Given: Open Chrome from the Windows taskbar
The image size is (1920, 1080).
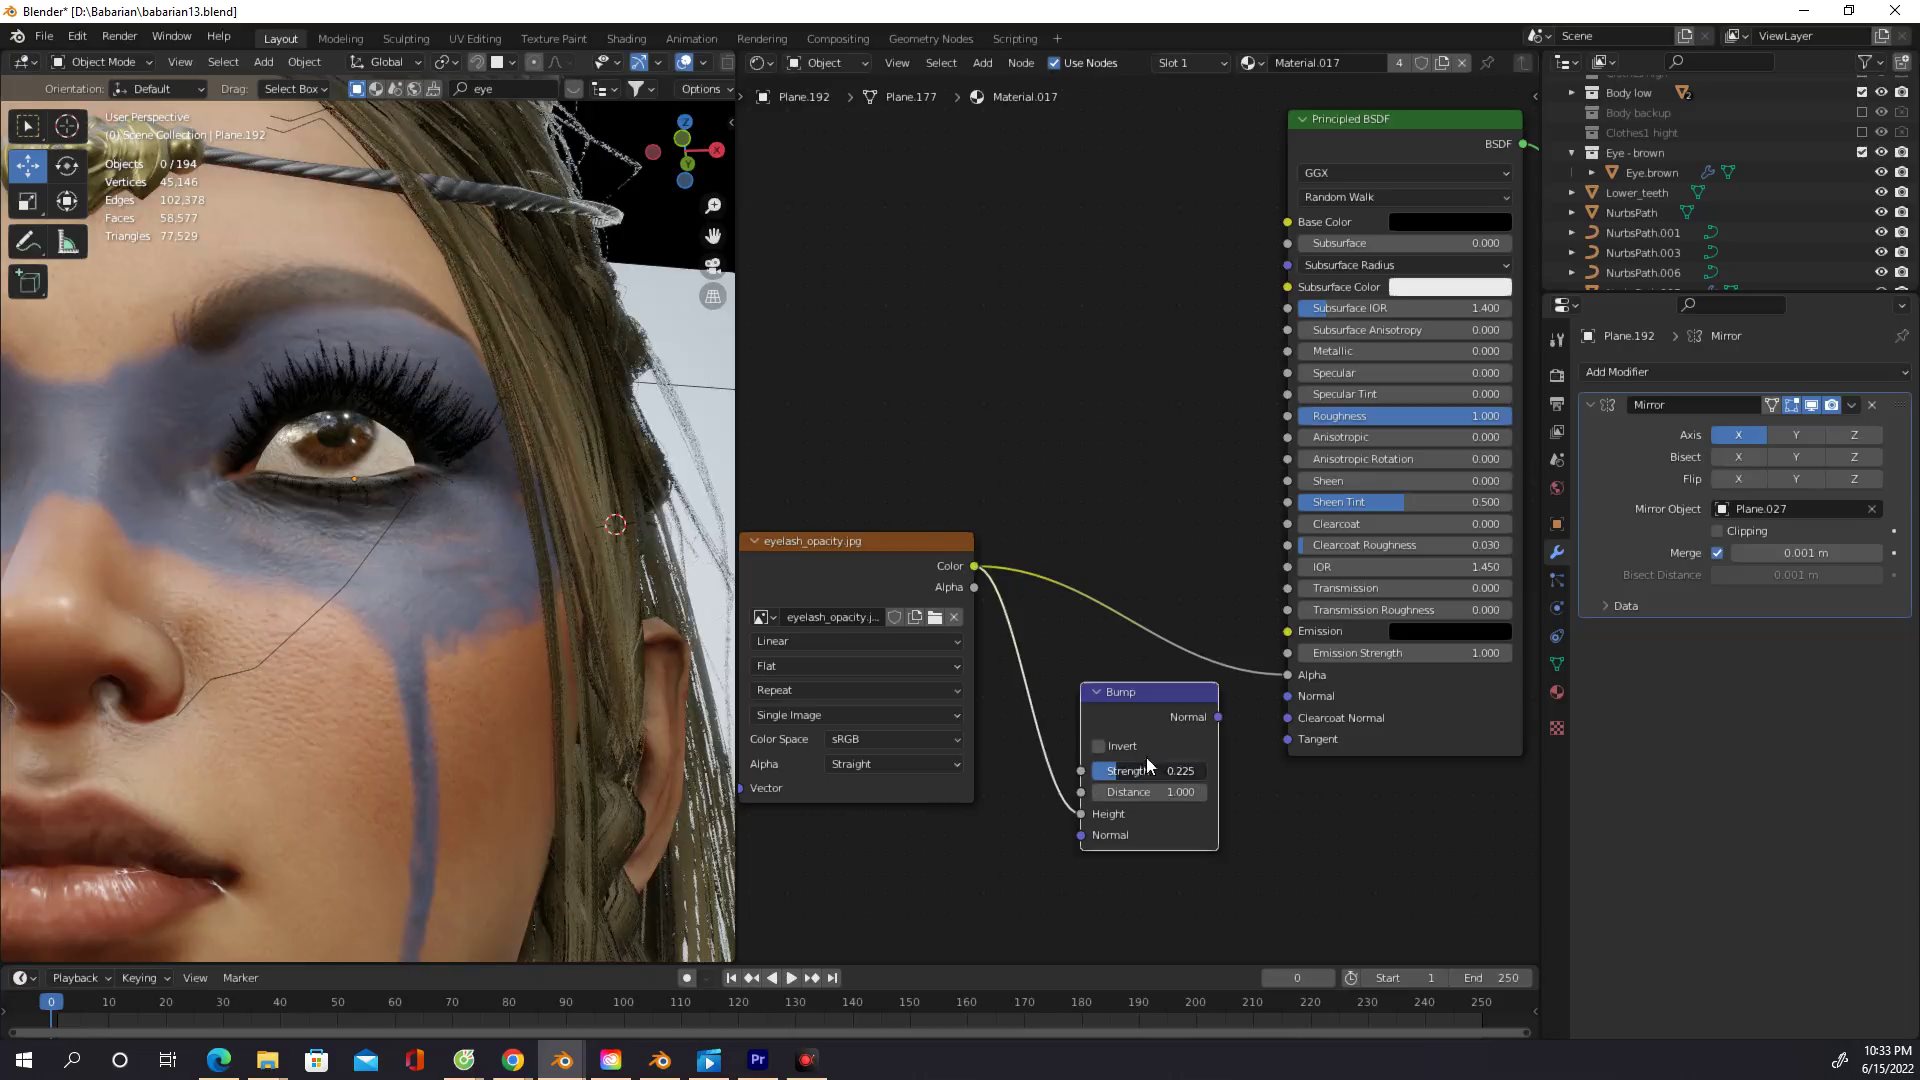Looking at the screenshot, I should tap(513, 1060).
